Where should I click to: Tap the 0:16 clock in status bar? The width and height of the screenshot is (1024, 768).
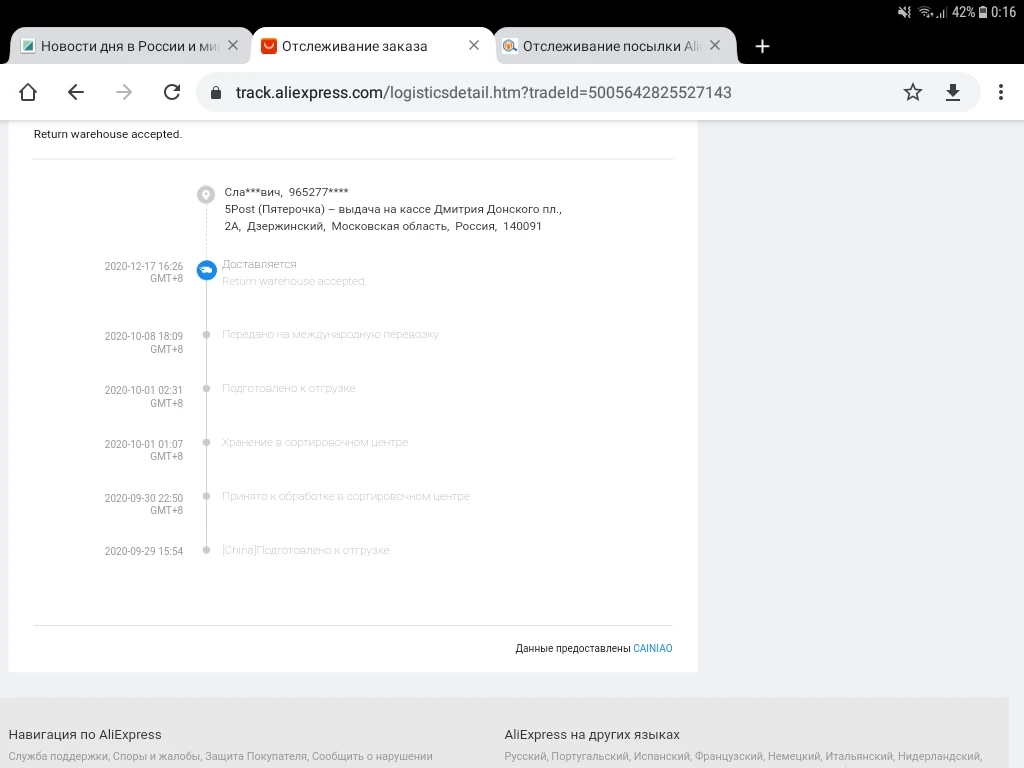point(1003,12)
